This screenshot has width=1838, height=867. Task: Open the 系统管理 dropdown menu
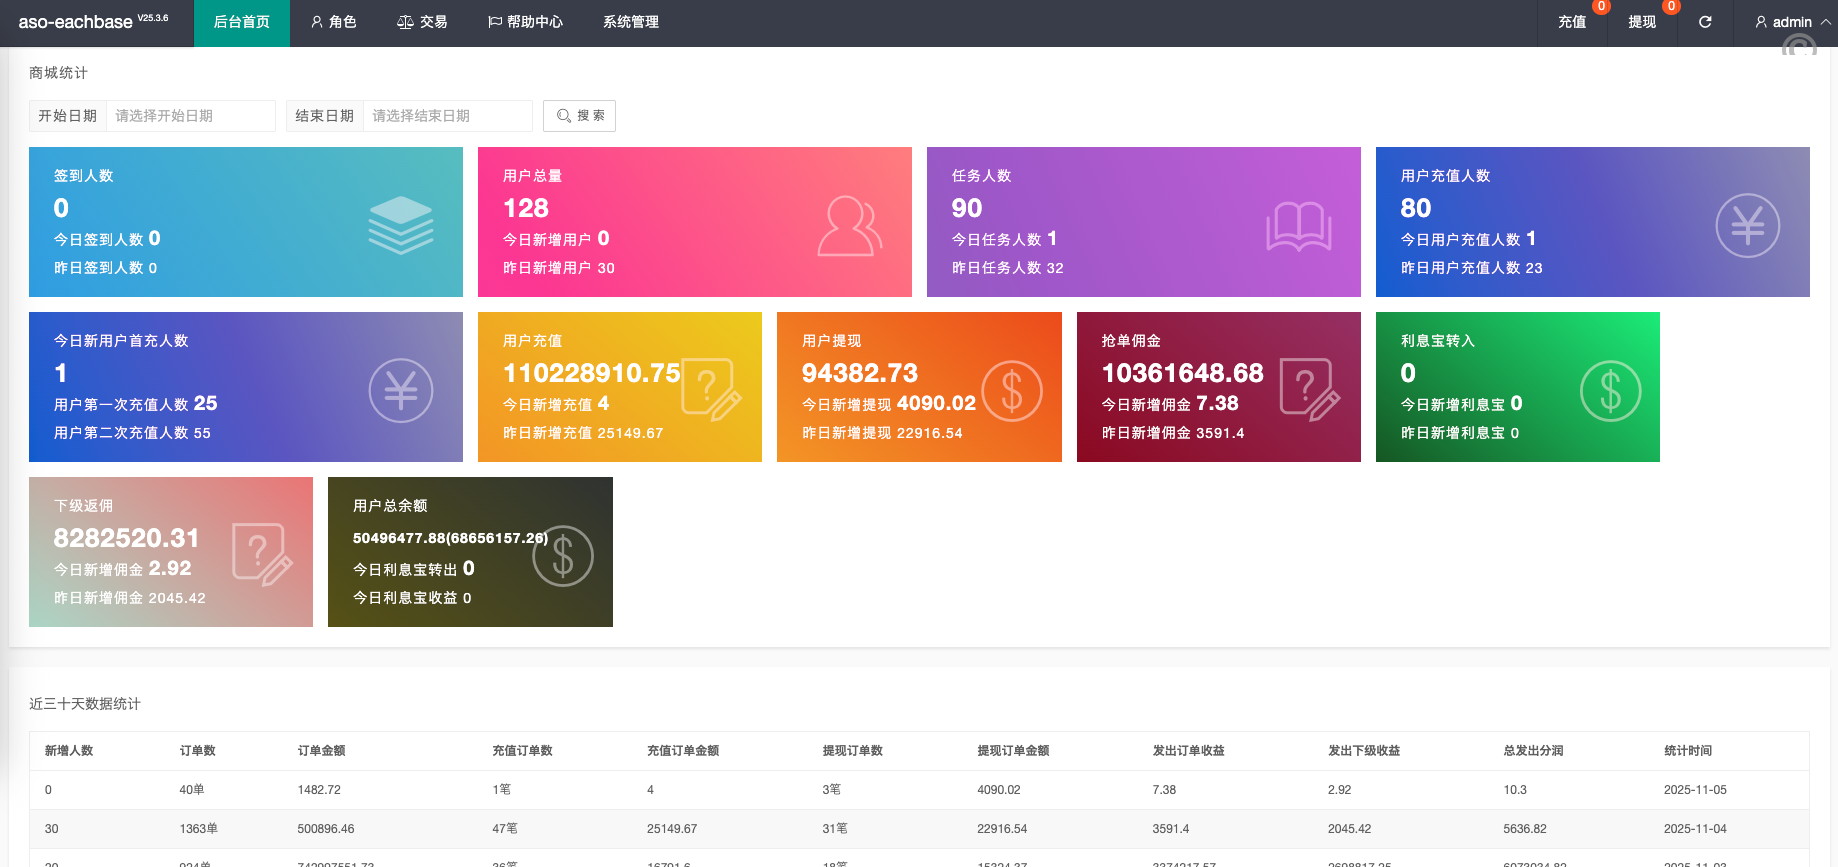(630, 22)
